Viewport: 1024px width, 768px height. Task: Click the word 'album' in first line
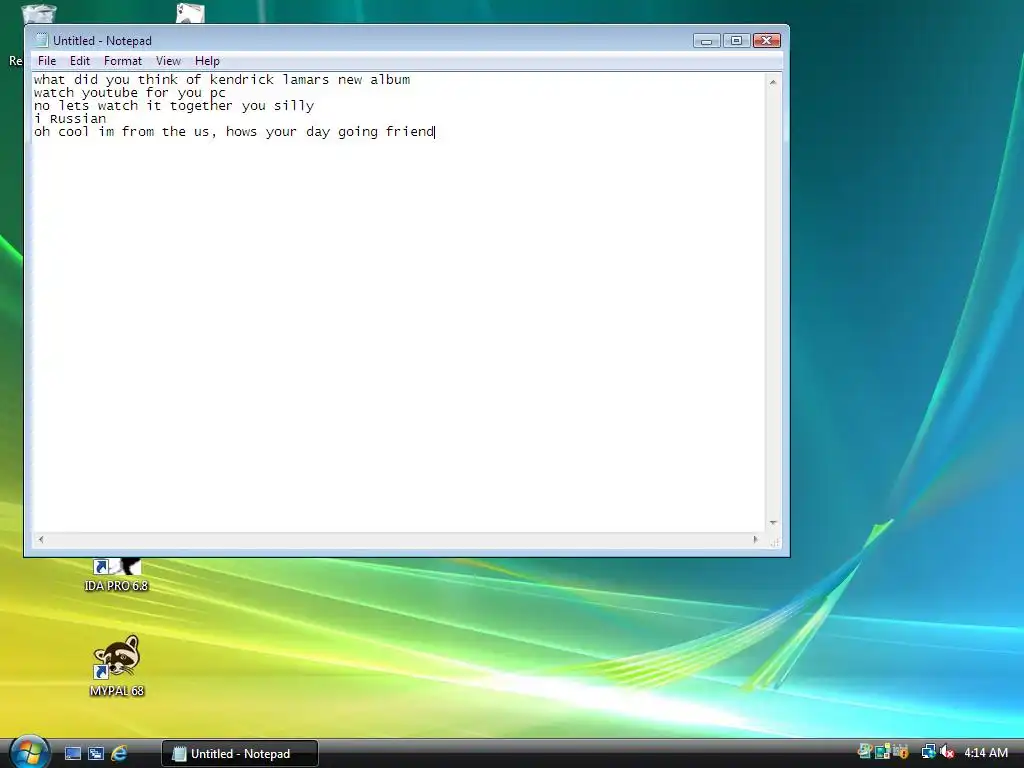coord(390,80)
